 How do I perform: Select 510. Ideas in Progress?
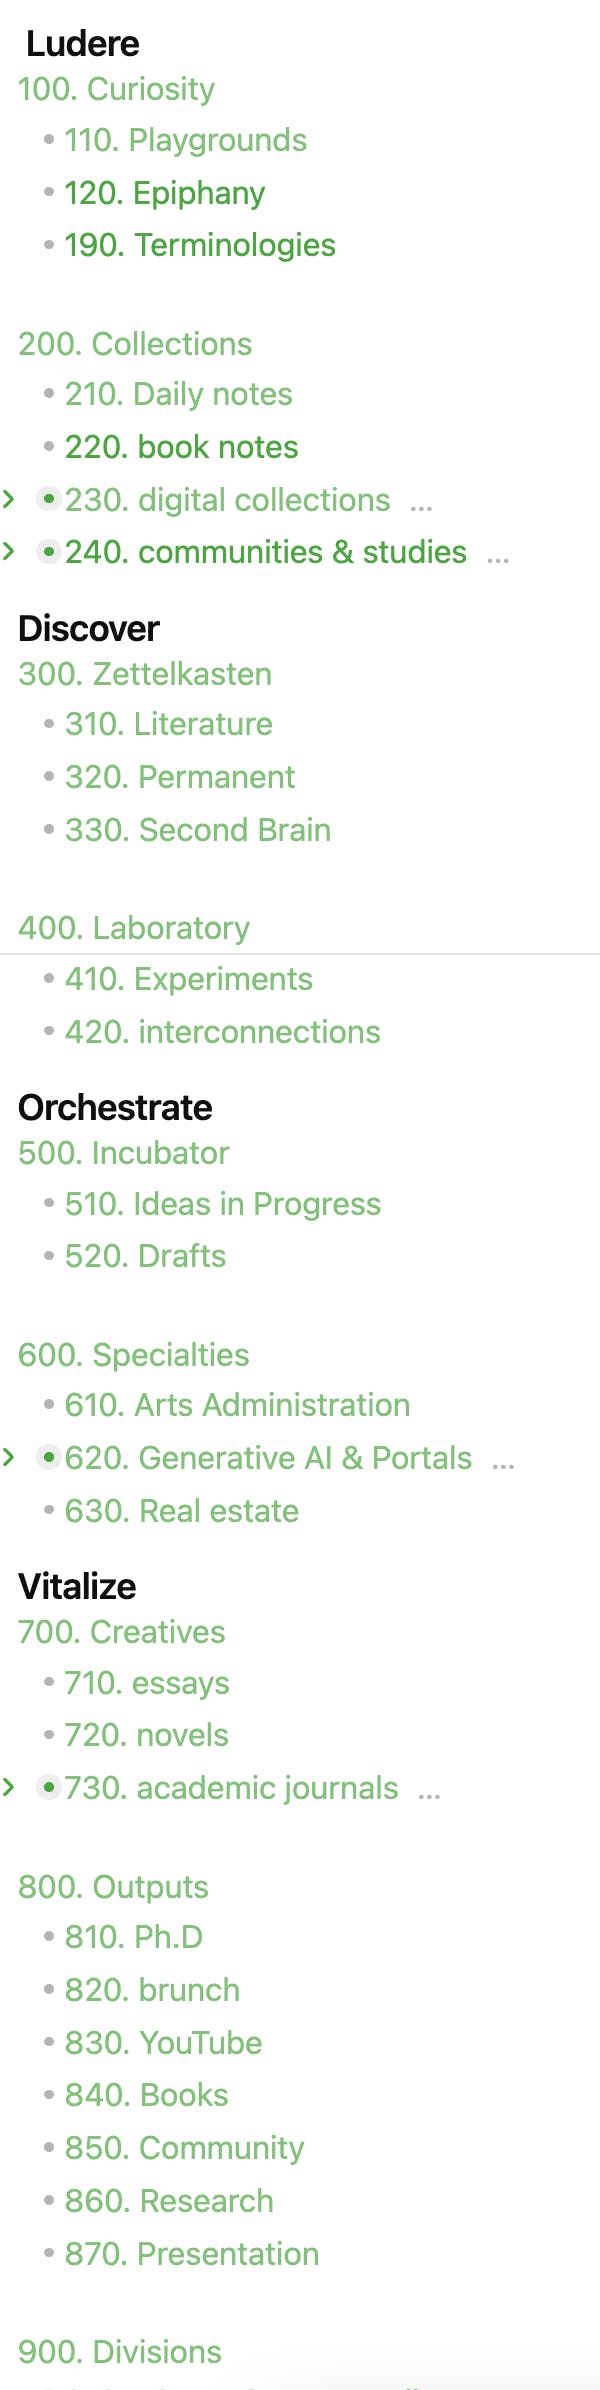point(222,1204)
